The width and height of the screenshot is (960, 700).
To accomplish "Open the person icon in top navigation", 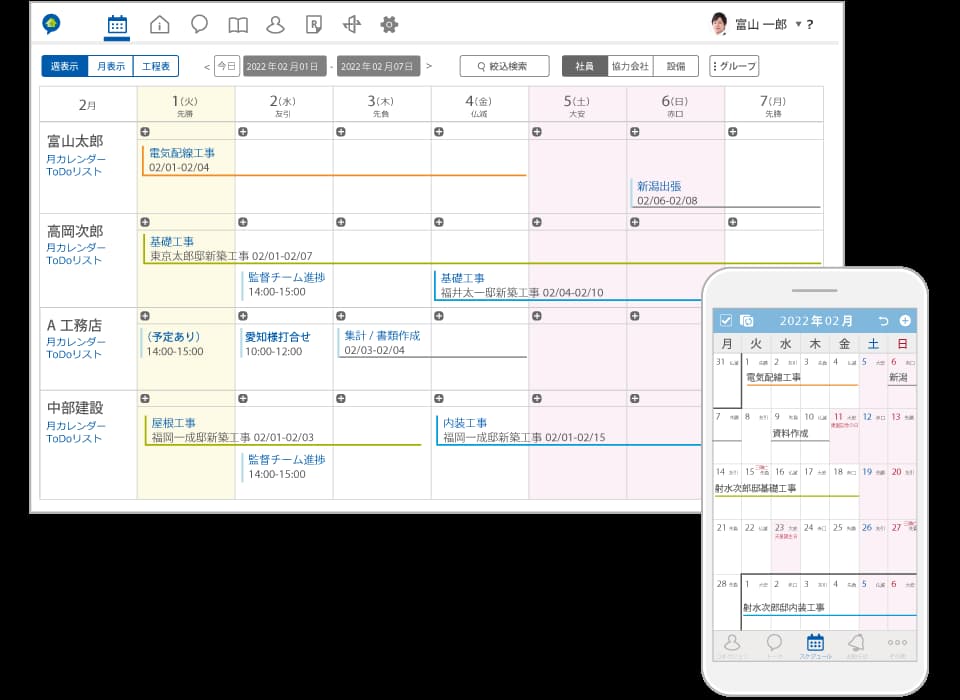I will (276, 24).
